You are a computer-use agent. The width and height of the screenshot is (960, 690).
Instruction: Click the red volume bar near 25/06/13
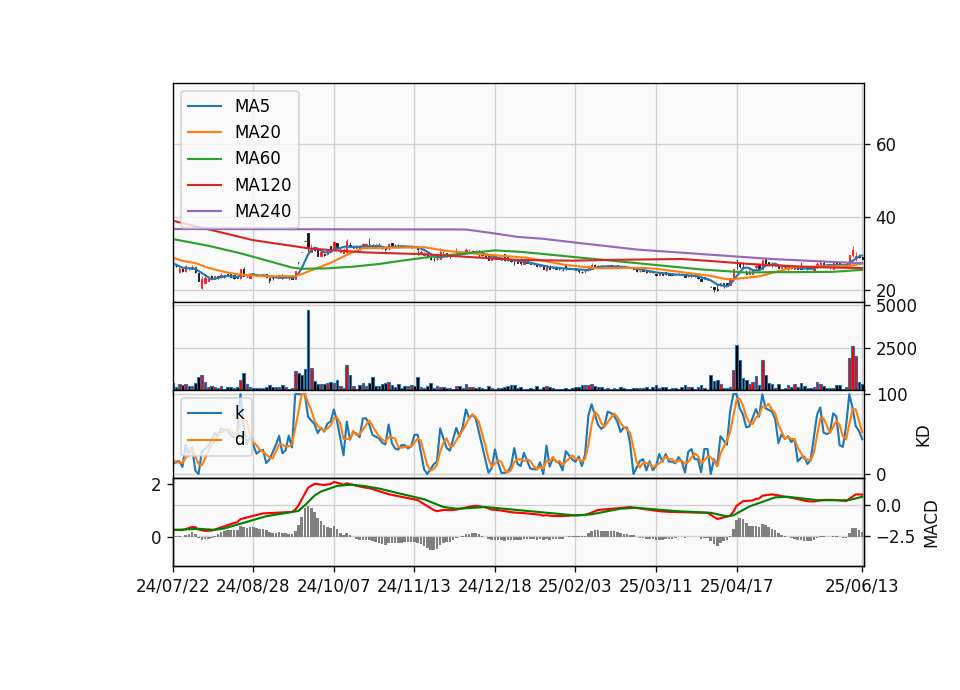853,368
